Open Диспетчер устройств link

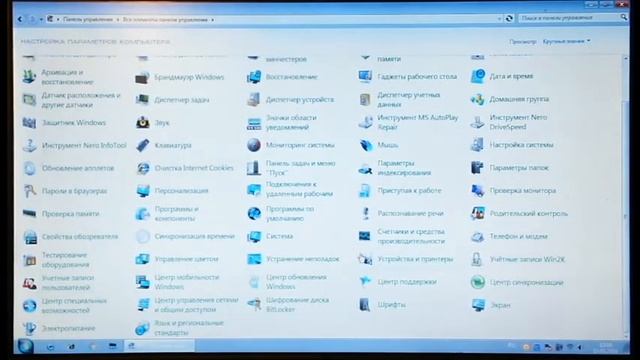(x=300, y=99)
